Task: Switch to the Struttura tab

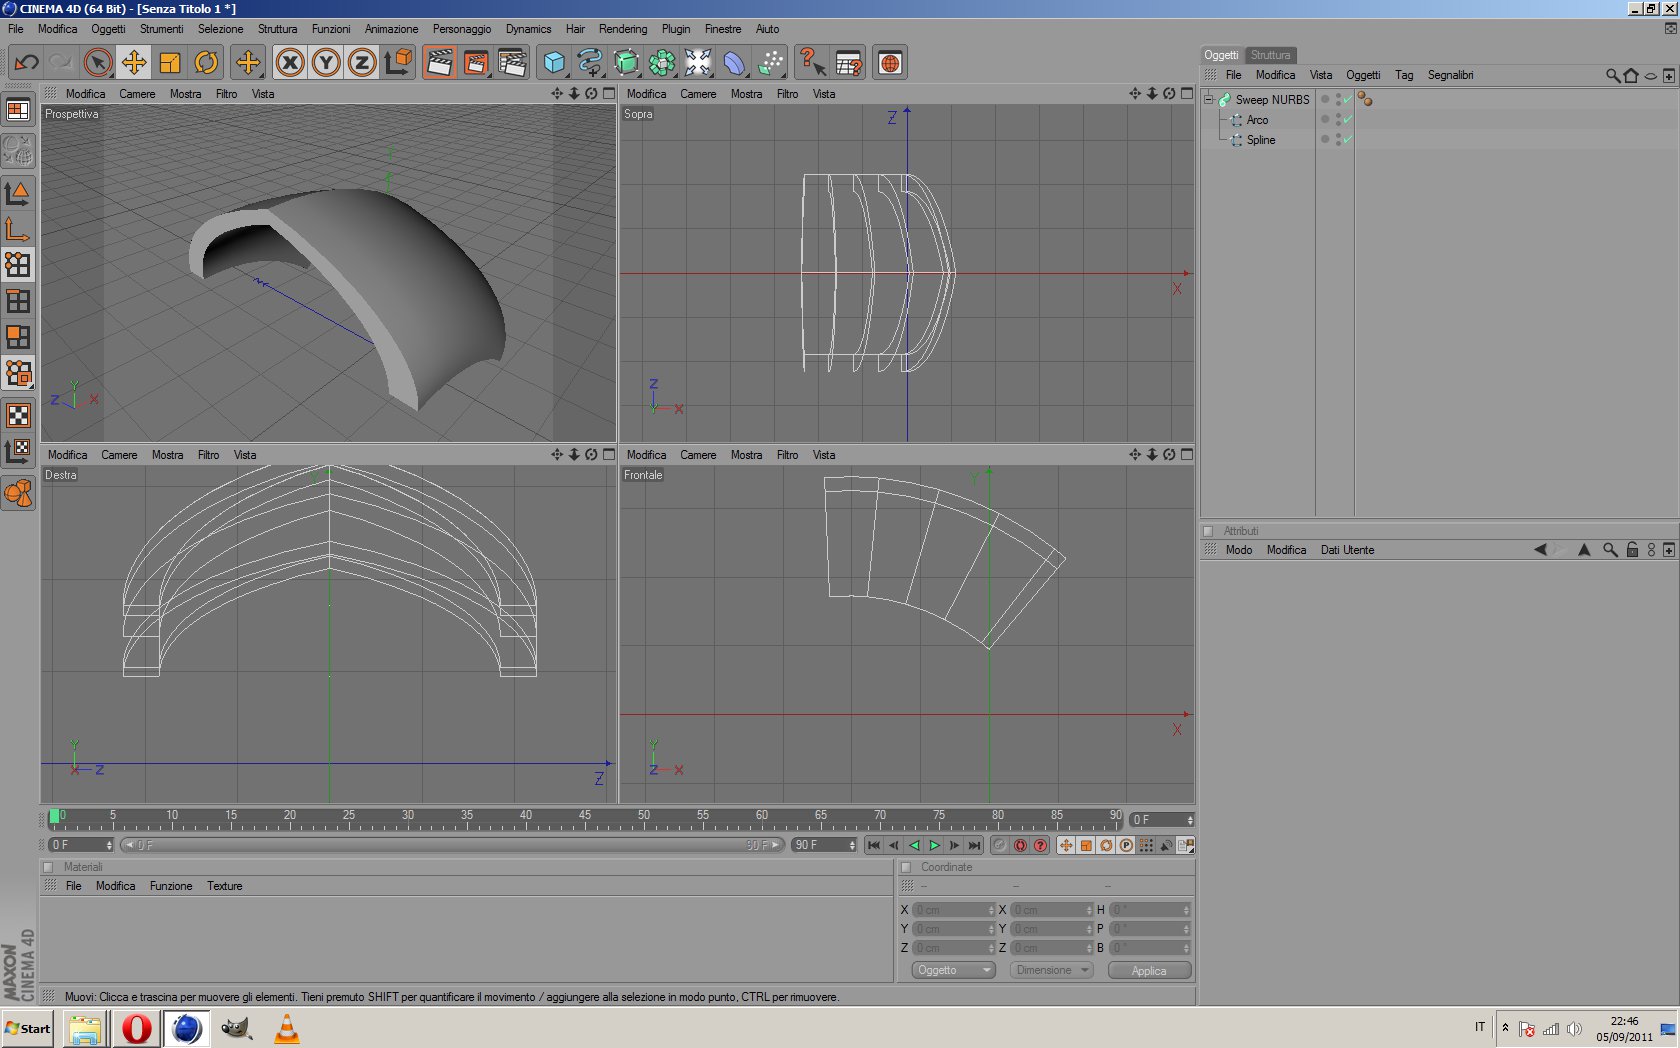Action: (x=1270, y=55)
